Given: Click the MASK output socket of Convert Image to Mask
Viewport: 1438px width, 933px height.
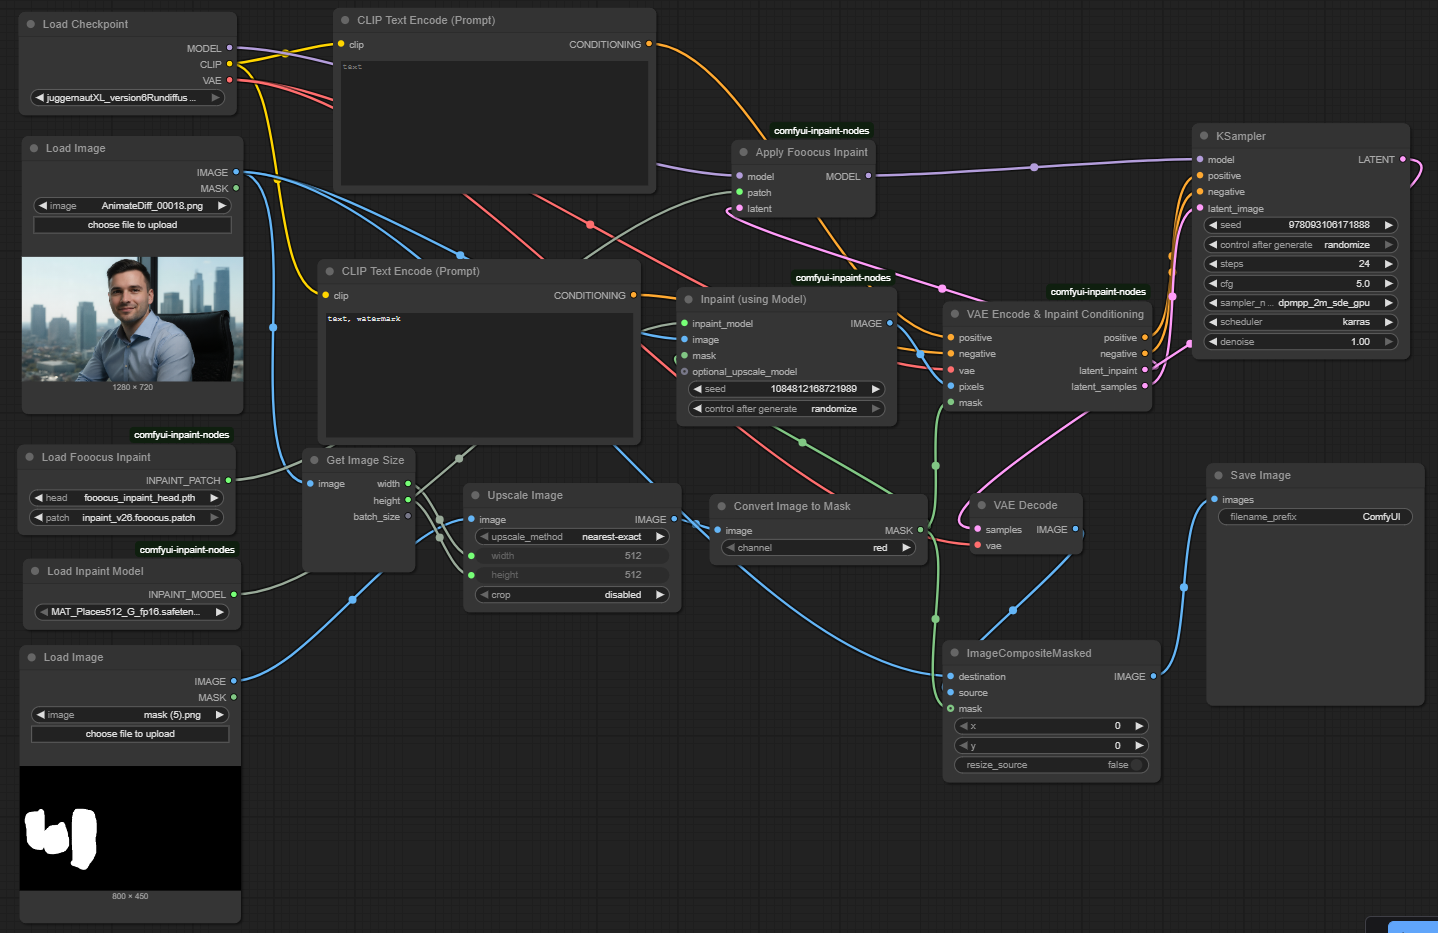Looking at the screenshot, I should coord(919,531).
